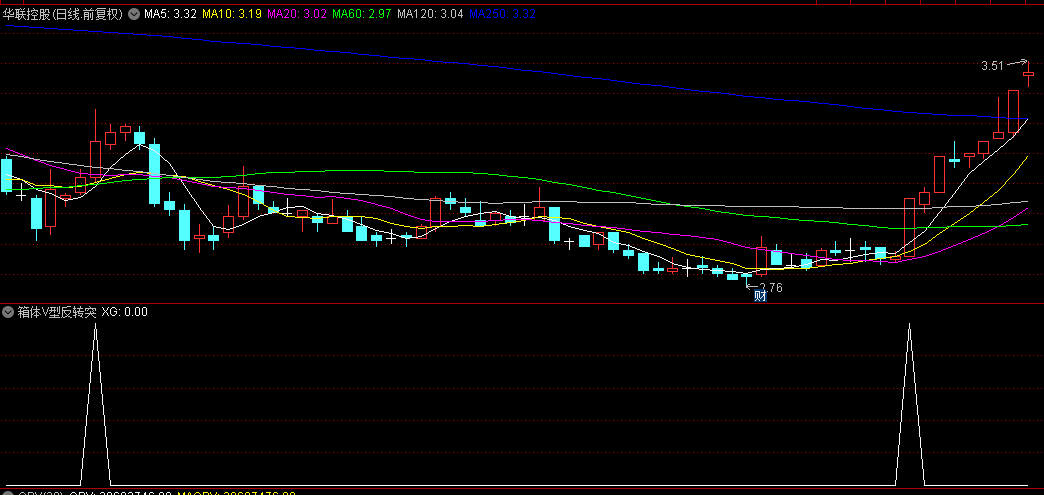Expand the 箱体V型反转突 indicator dropdown icon
1044x495 pixels.
(9, 311)
